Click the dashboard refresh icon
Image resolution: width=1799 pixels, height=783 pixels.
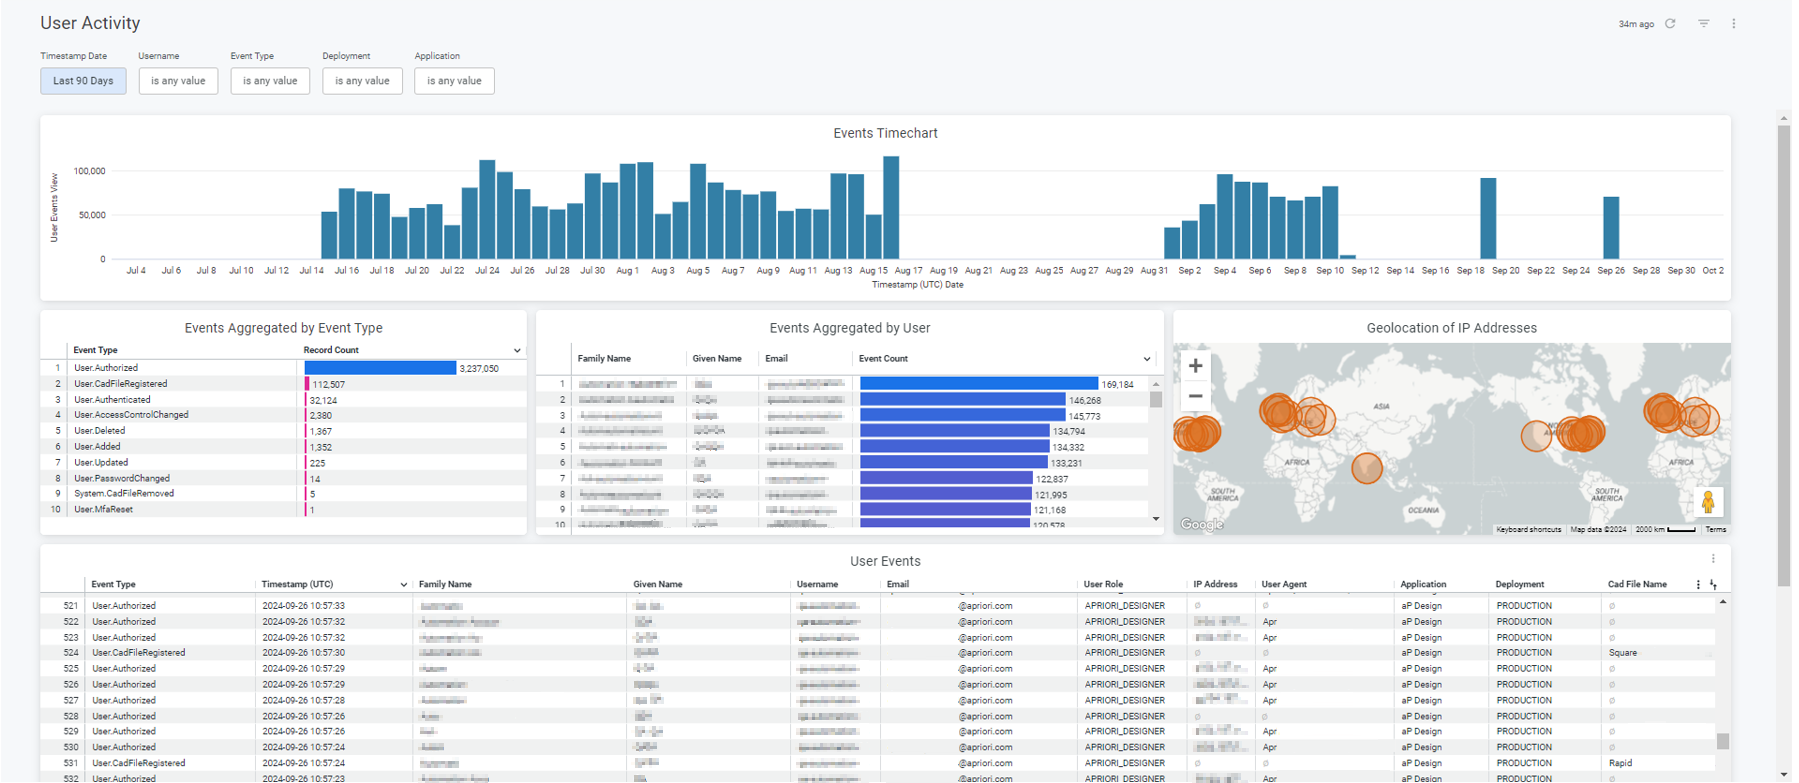[1670, 24]
